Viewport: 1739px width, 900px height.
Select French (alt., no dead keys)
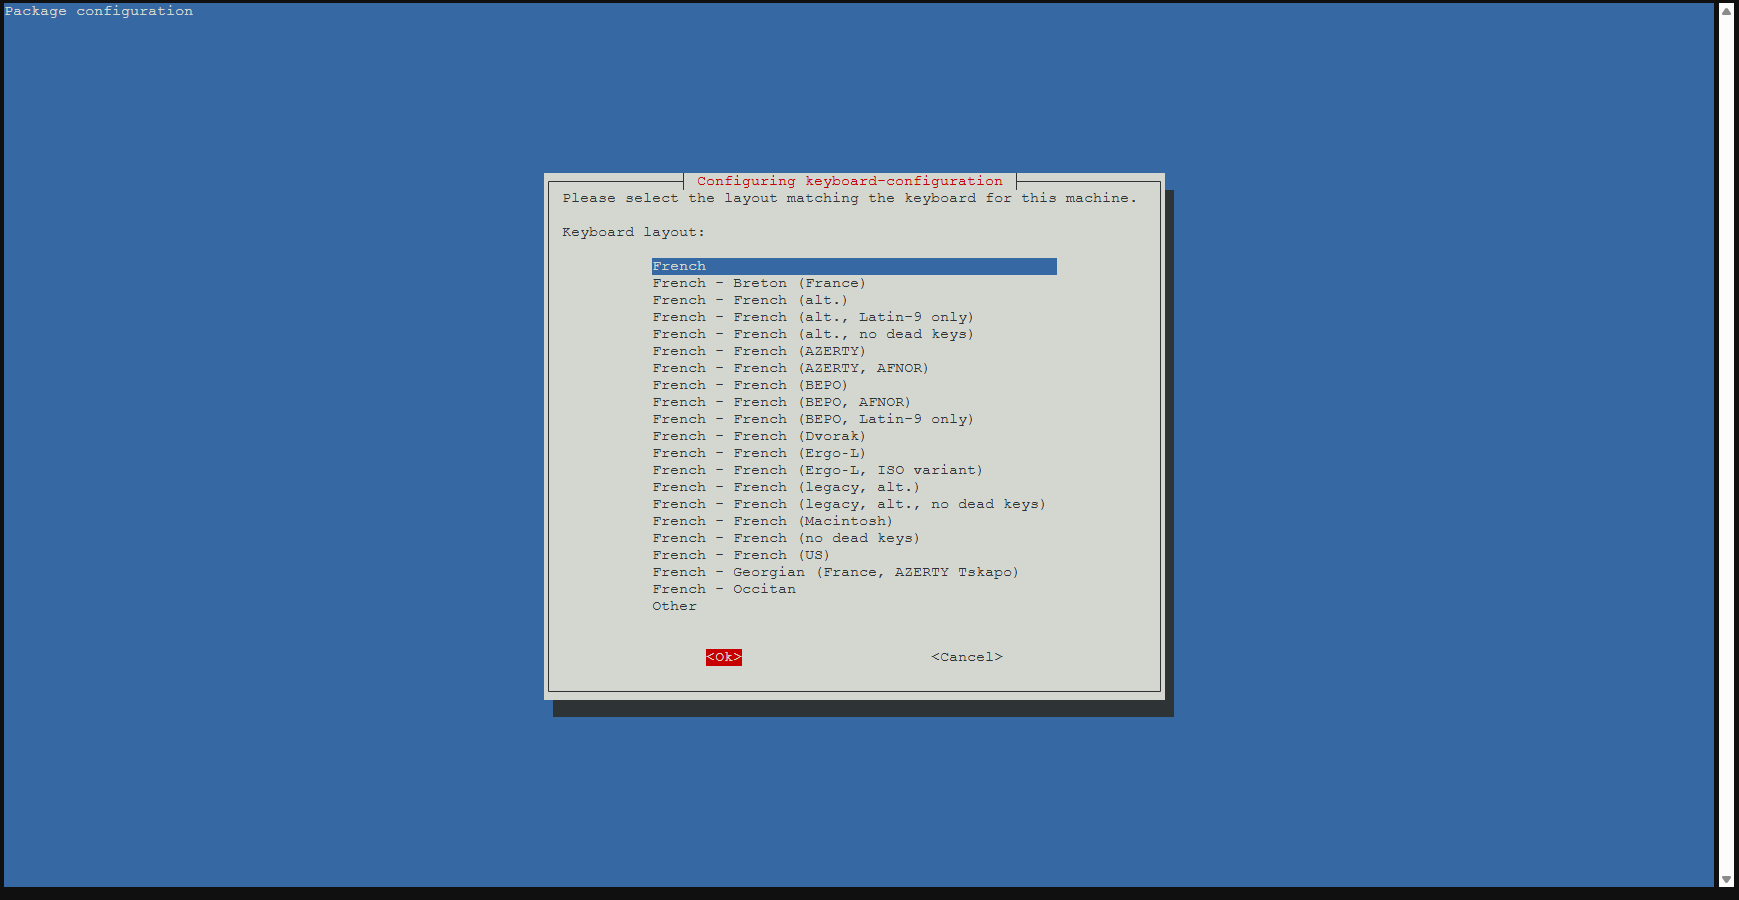coord(812,334)
